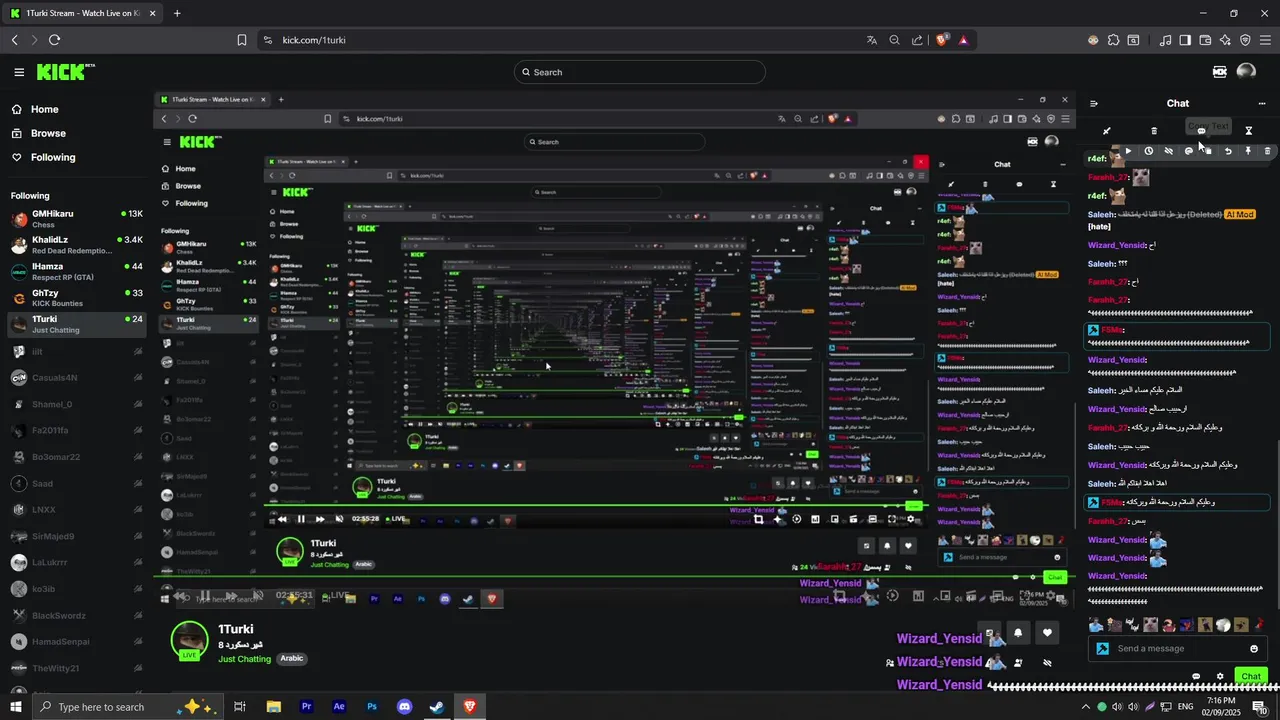Click the Arabic language tag

pos(291,659)
